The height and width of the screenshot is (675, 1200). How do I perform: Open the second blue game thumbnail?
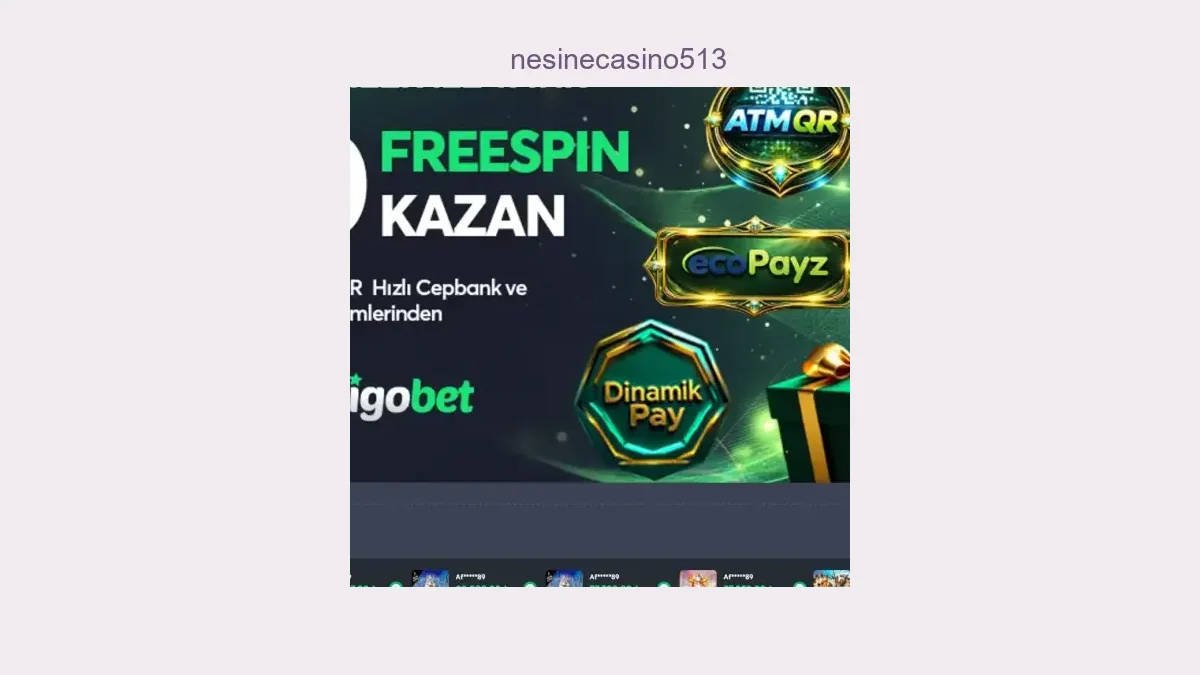pyautogui.click(x=564, y=578)
